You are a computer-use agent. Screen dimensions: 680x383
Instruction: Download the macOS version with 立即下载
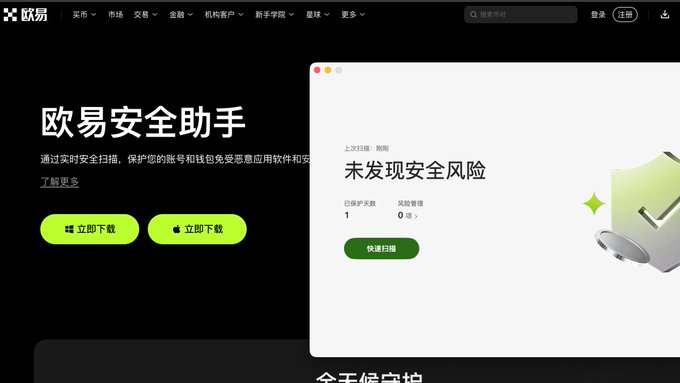click(x=197, y=229)
